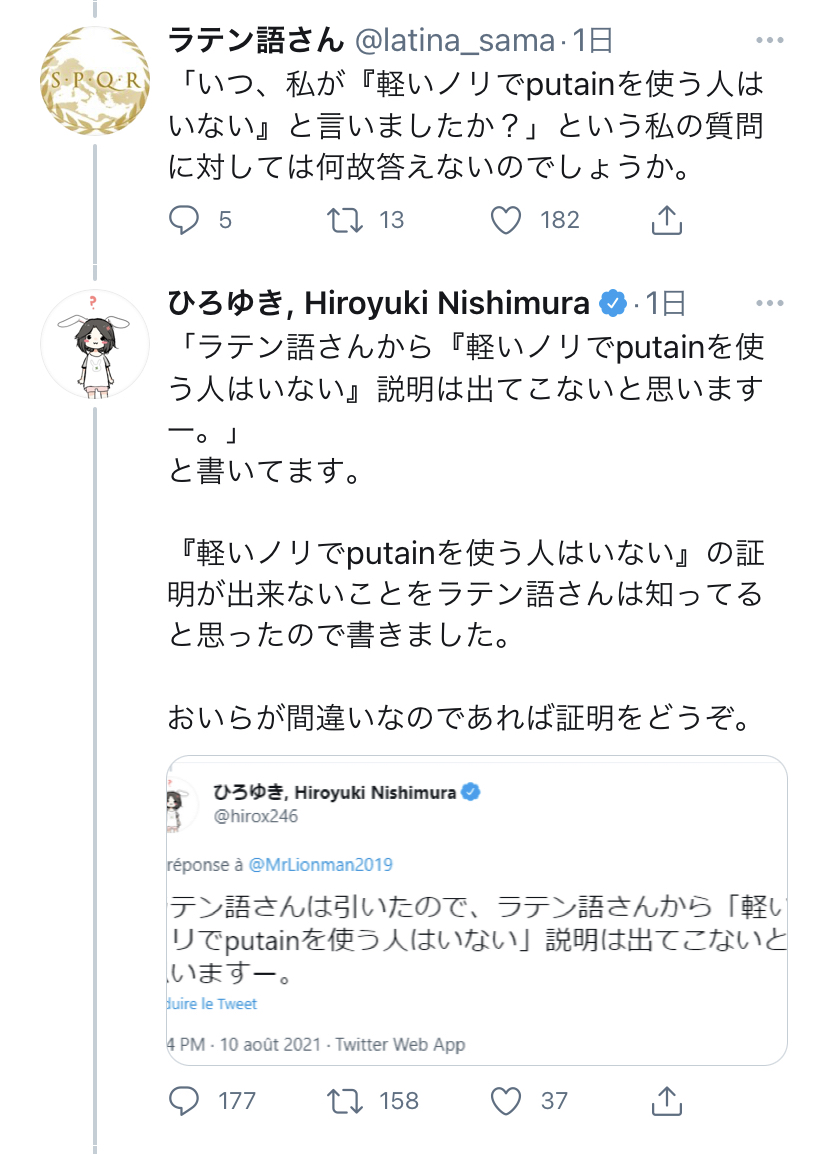Share the ラテン語さん tweet
Image resolution: width=828 pixels, height=1154 pixels.
667,219
